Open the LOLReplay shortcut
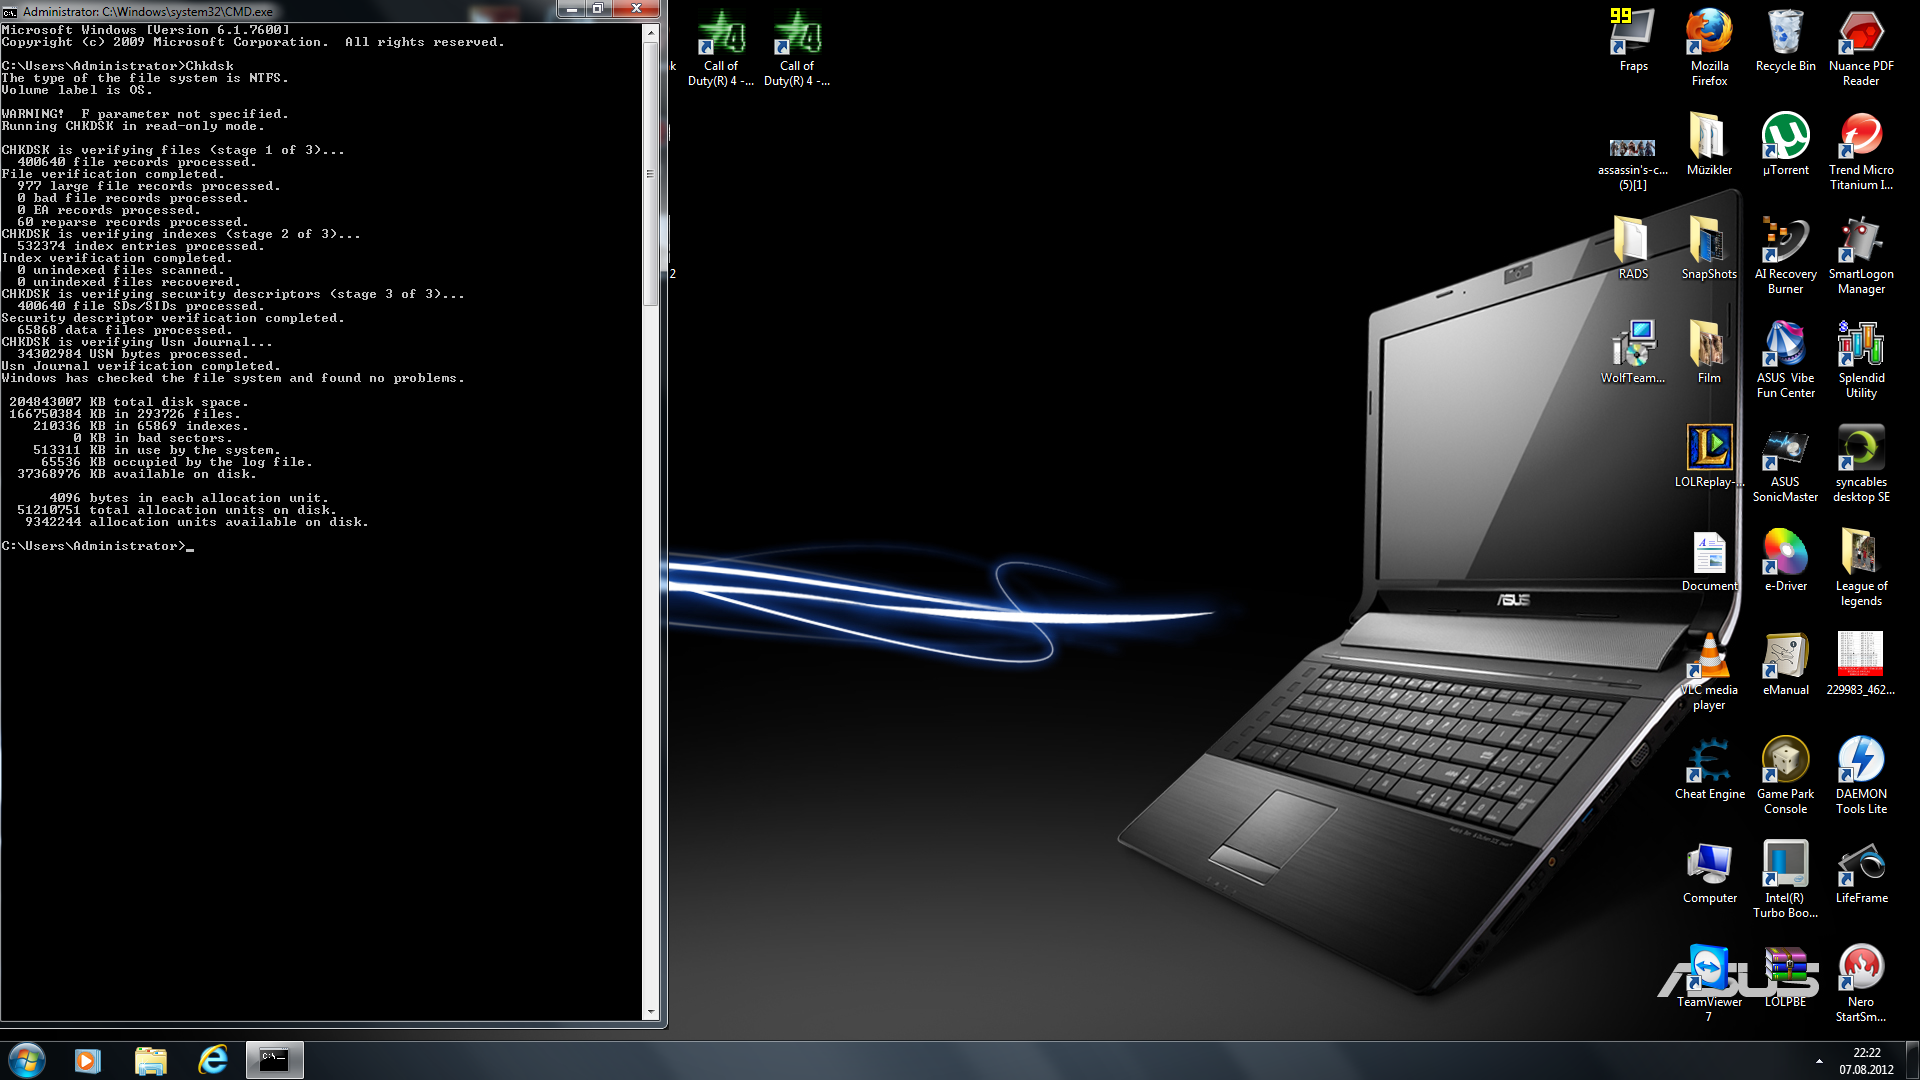The width and height of the screenshot is (1920, 1080). click(x=1709, y=456)
